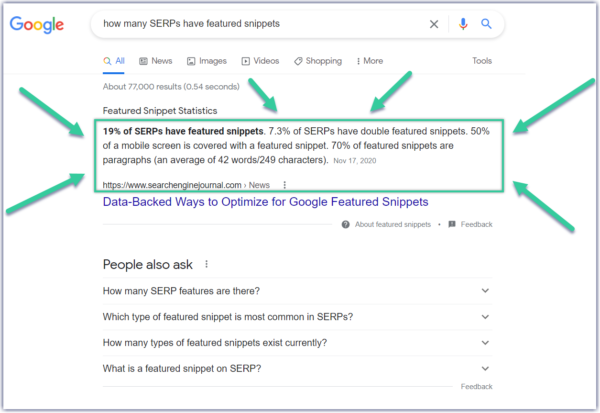Clear the search box with X icon
Screen dimensions: 600x413
pyautogui.click(x=434, y=24)
